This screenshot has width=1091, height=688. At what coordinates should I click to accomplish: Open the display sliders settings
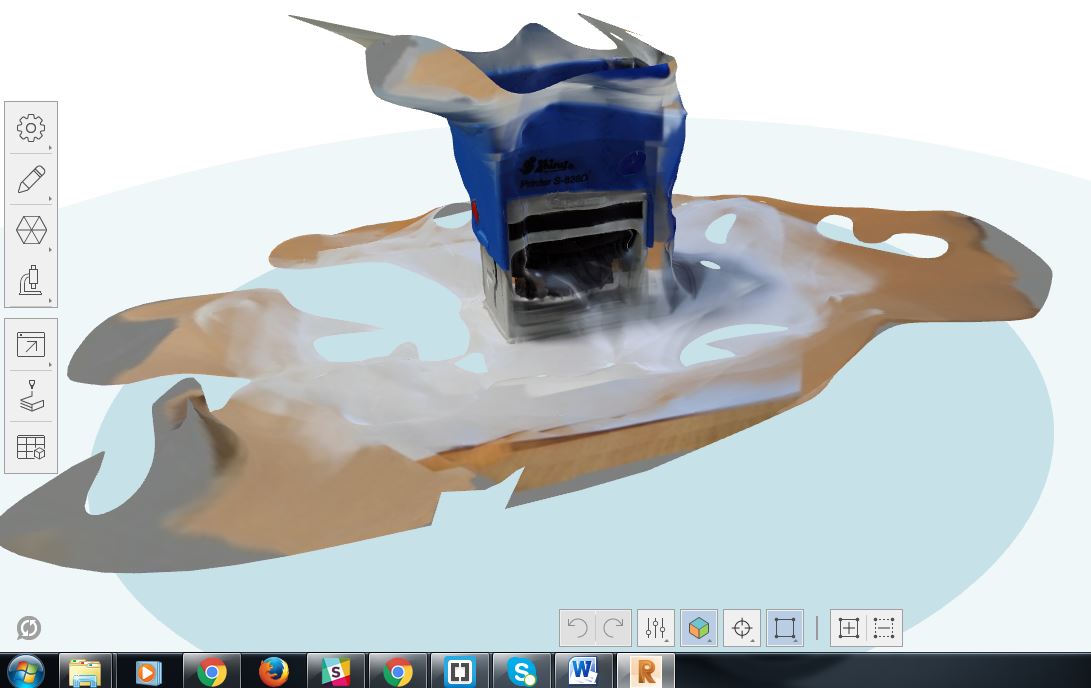pos(655,627)
